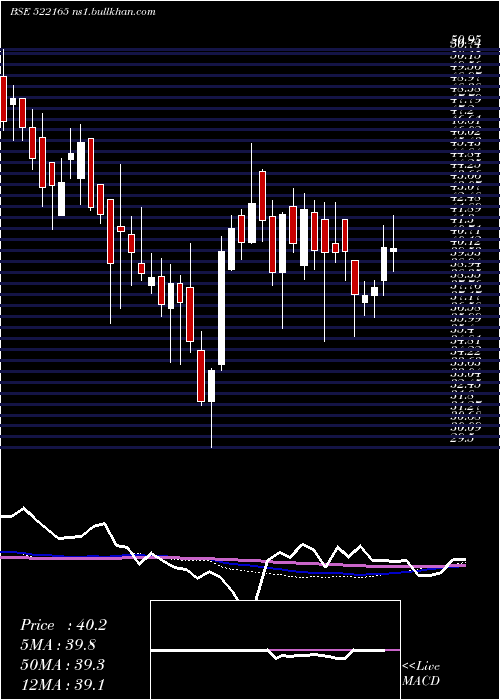The image size is (500, 700).
Task: Click the 'Price : 40.2' readout
Action: tap(63, 625)
